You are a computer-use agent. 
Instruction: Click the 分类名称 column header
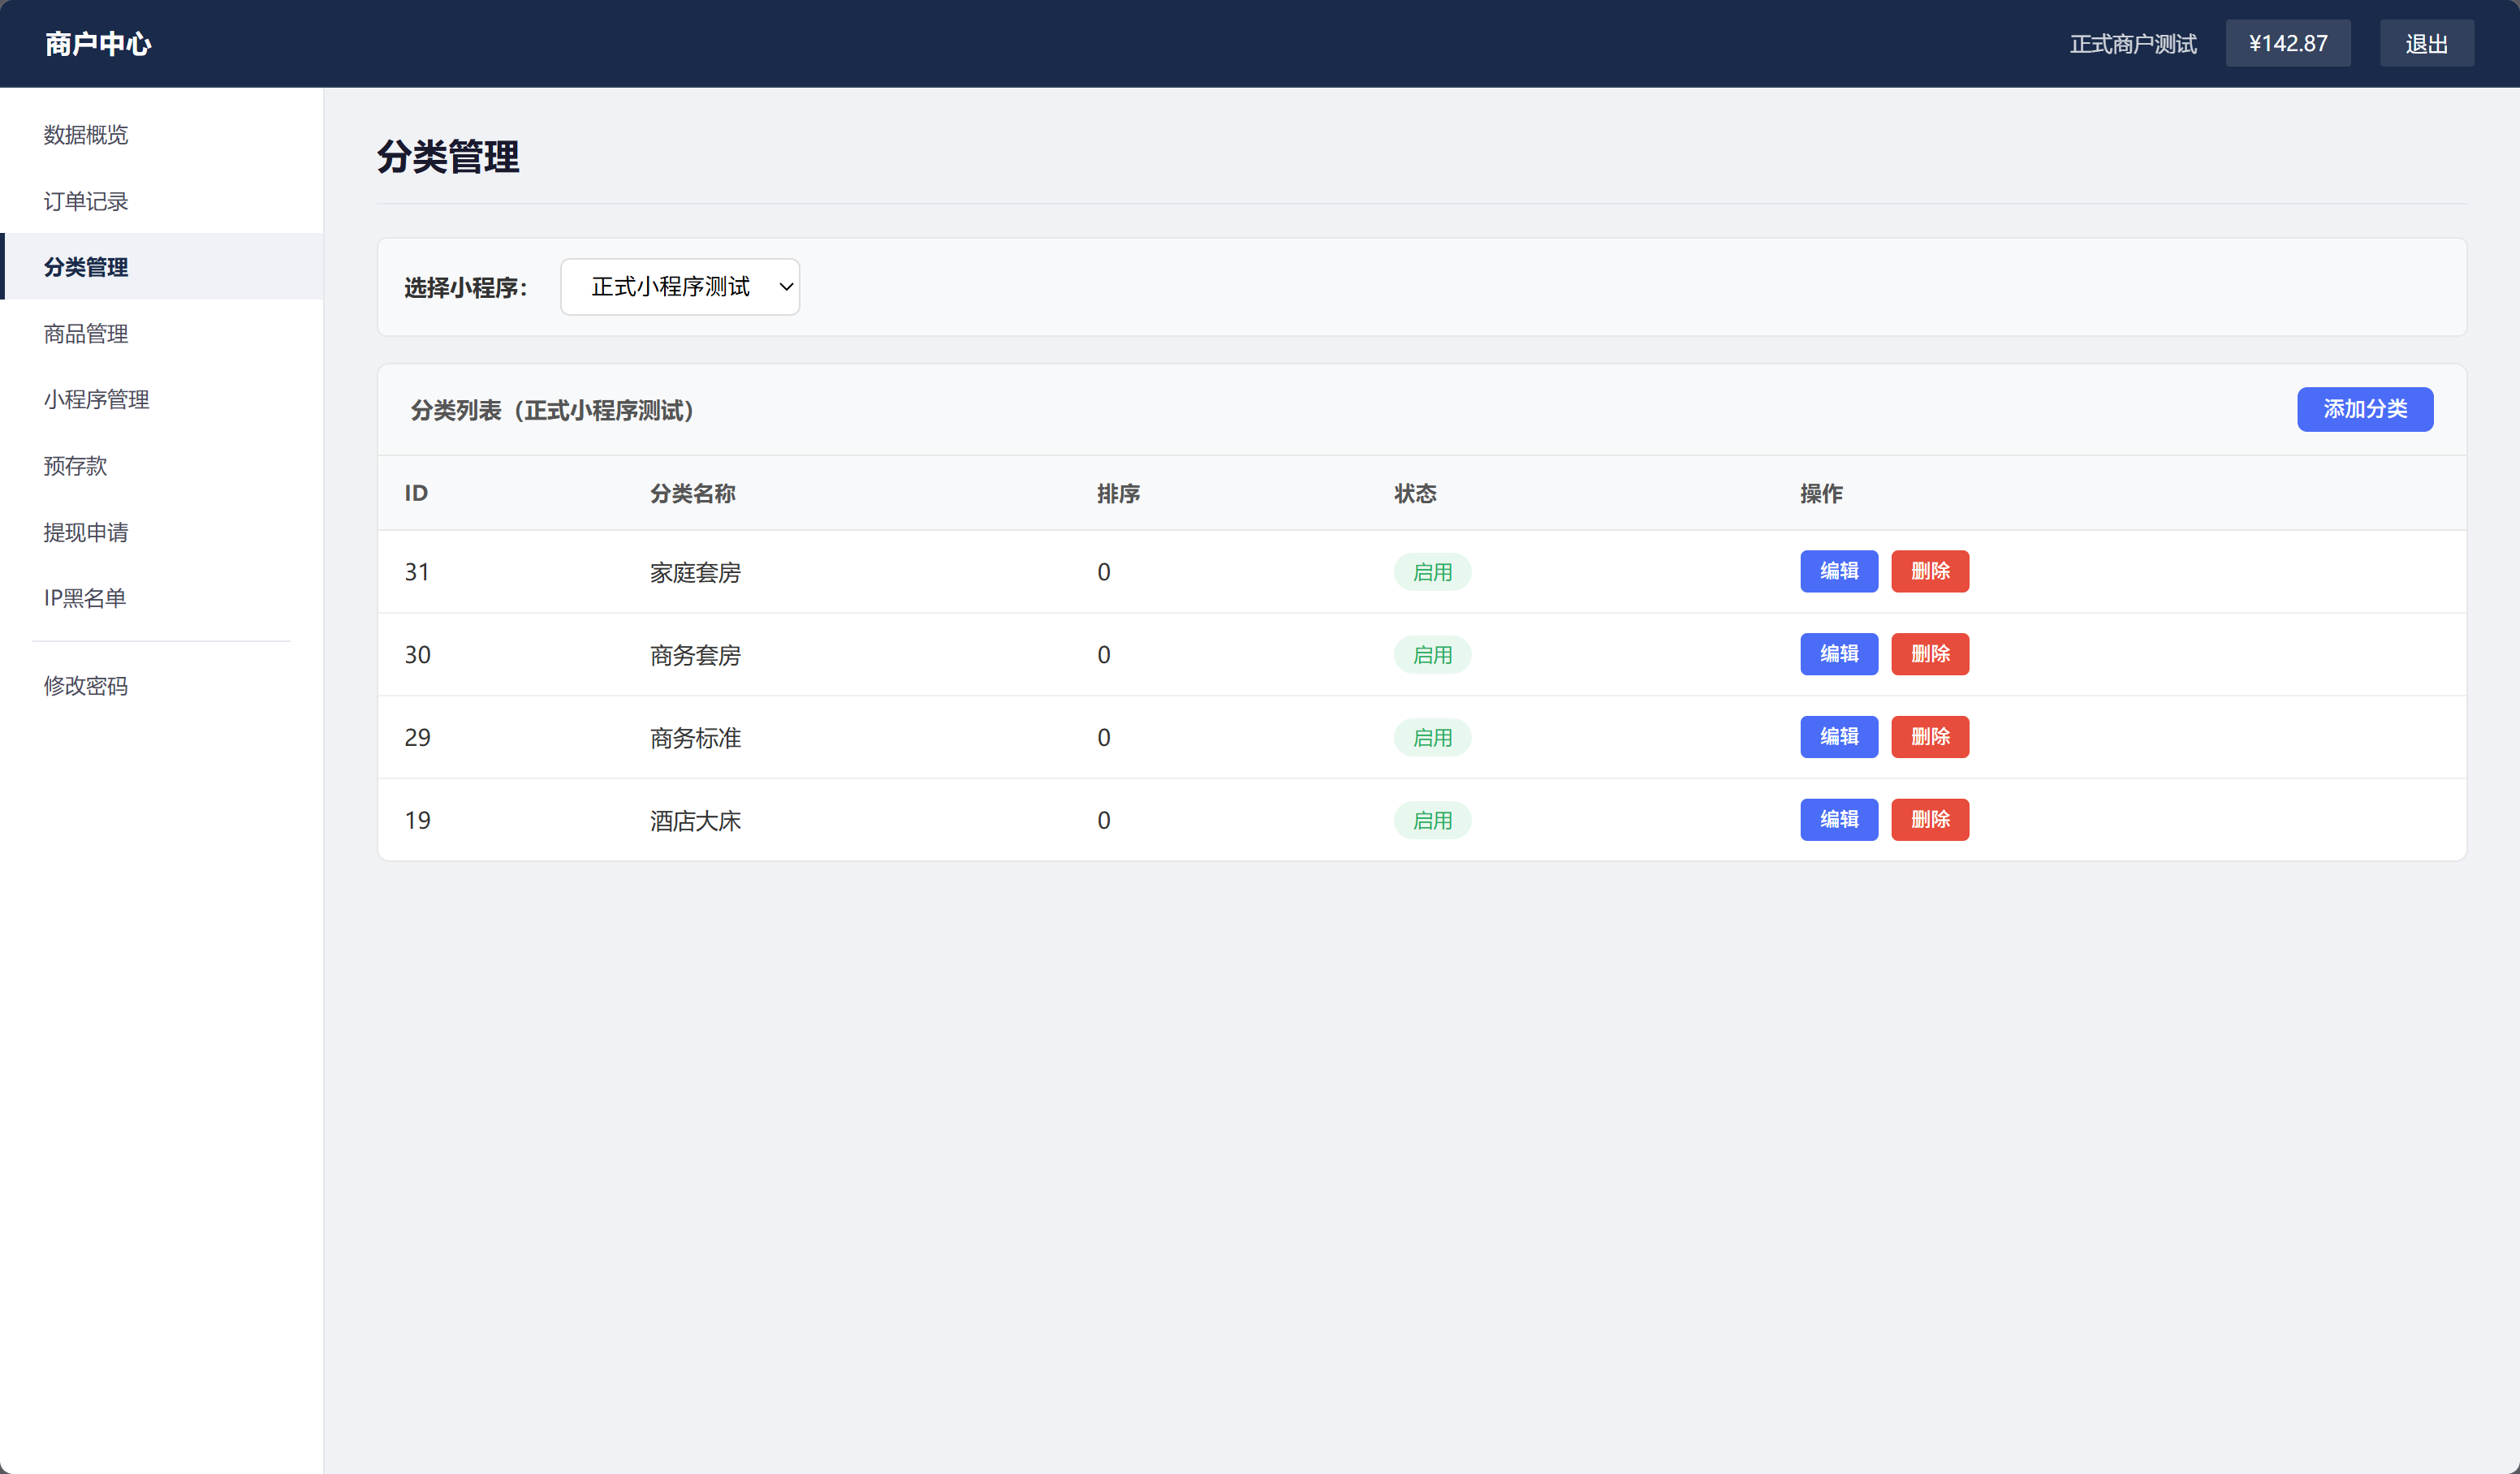tap(692, 493)
